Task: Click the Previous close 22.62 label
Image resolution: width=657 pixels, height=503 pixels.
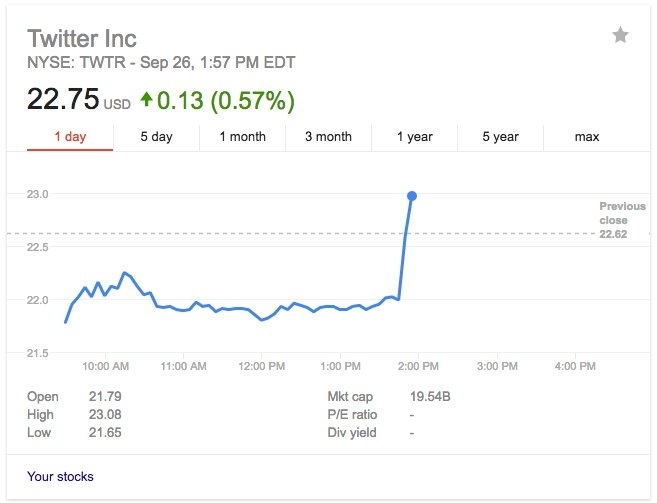Action: 614,220
